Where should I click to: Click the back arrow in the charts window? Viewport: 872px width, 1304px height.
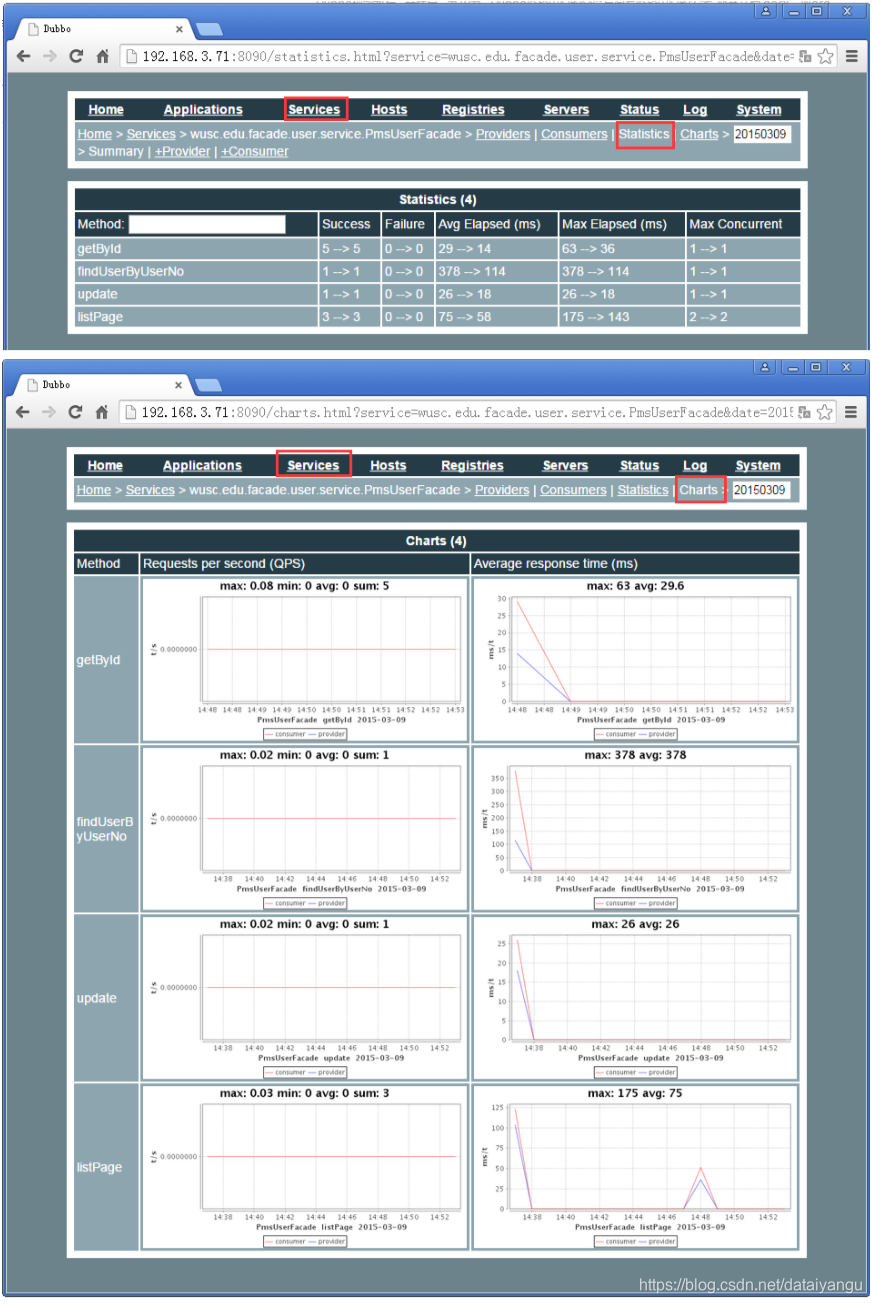(22, 412)
